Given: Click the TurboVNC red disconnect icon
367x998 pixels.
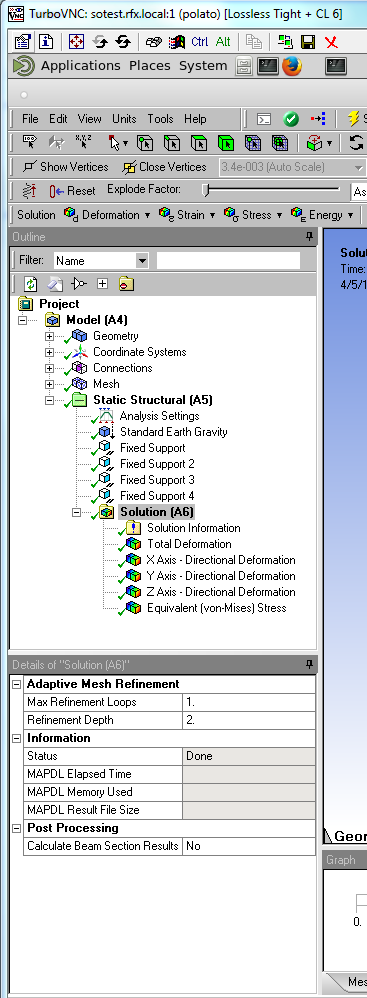Looking at the screenshot, I should pos(331,42).
